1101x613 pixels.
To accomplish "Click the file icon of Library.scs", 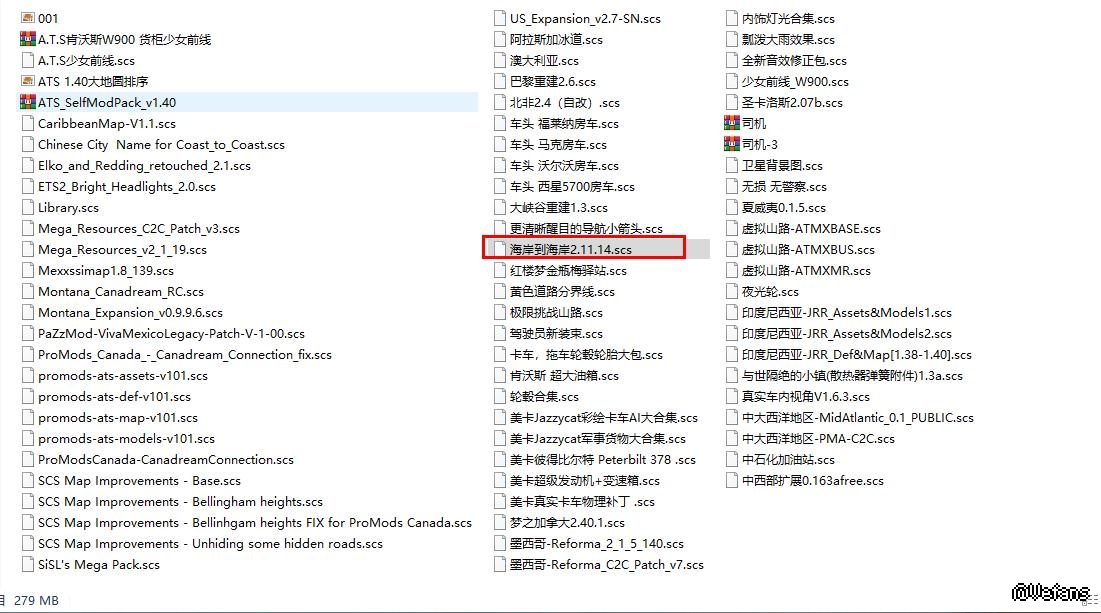I will (28, 208).
